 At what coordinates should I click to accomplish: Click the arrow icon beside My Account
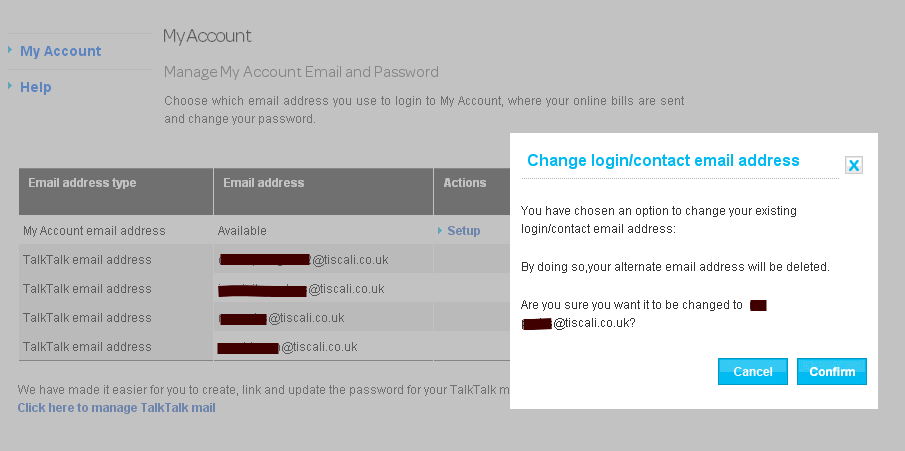[x=10, y=50]
